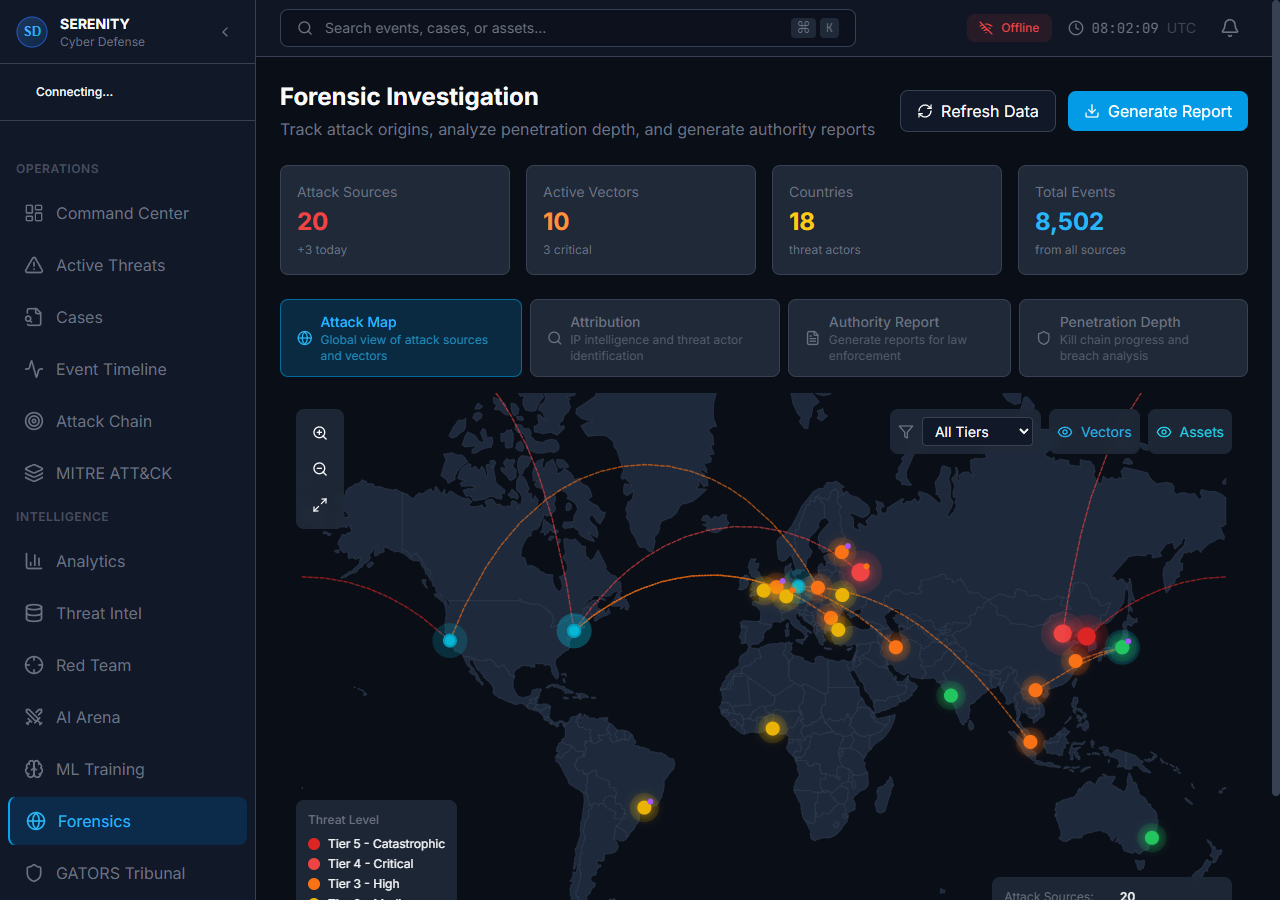Generate a forensic report
Image resolution: width=1280 pixels, height=900 pixels.
[x=1157, y=111]
